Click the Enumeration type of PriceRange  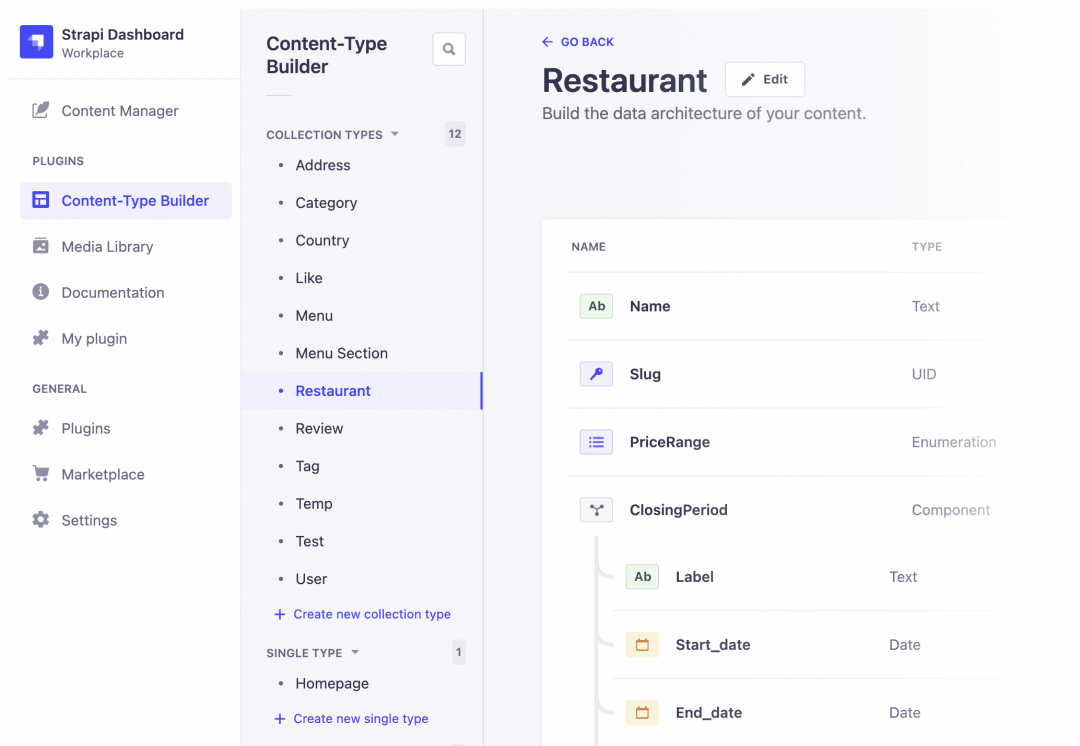pos(954,442)
